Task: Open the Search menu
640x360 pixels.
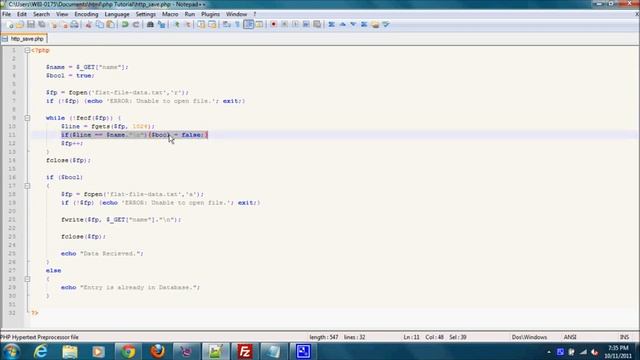Action: pos(41,14)
